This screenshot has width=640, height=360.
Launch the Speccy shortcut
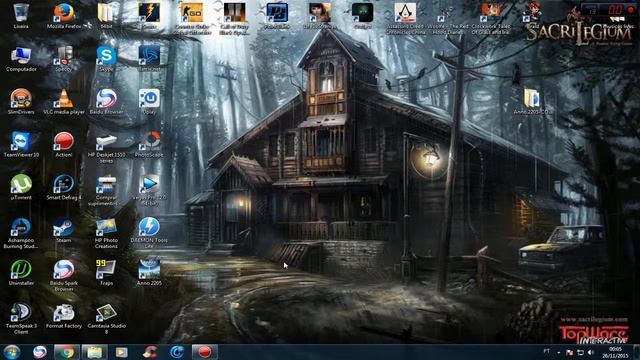(64, 59)
